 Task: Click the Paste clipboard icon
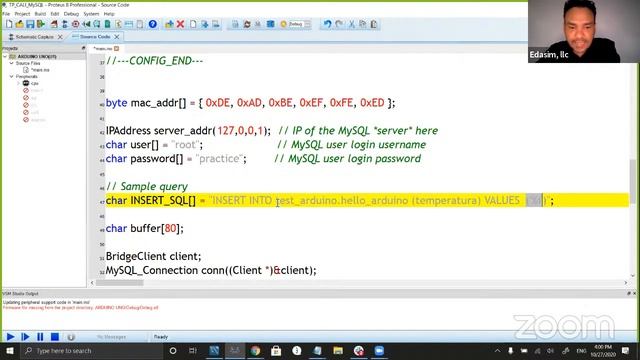[x=374, y=24]
